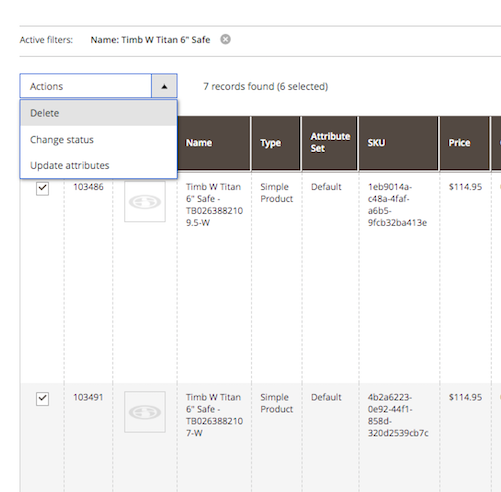Viewport: 501px width, 492px height.
Task: Sort by the Type column header
Action: 276,143
